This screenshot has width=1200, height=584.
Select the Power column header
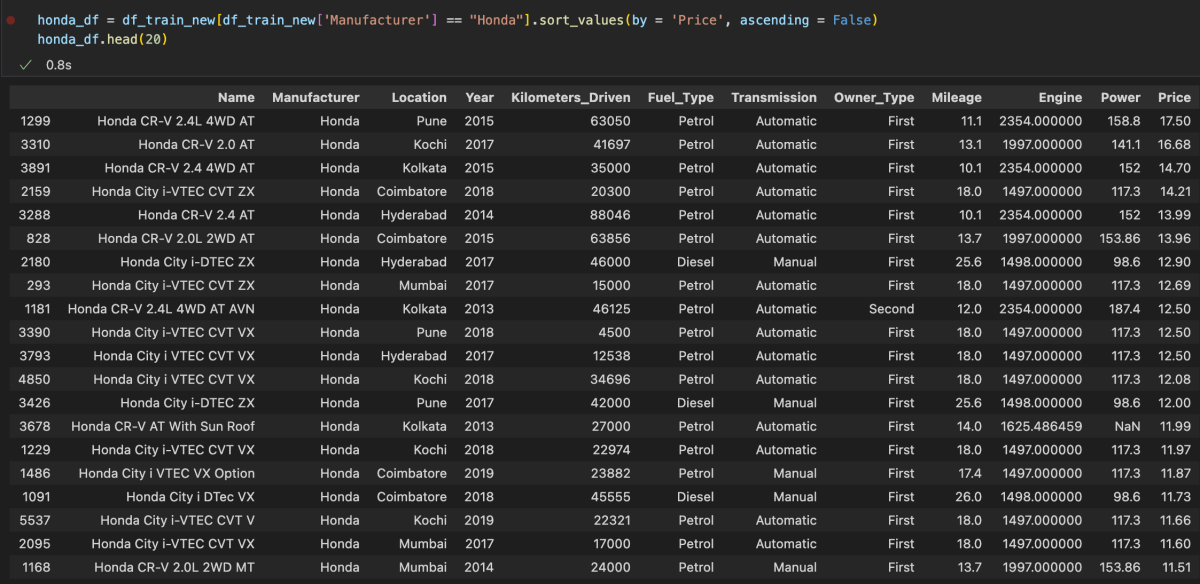(x=1120, y=97)
